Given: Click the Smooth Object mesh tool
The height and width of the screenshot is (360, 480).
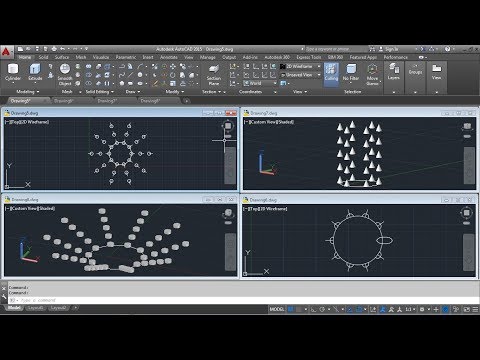Looking at the screenshot, I should 65,74.
